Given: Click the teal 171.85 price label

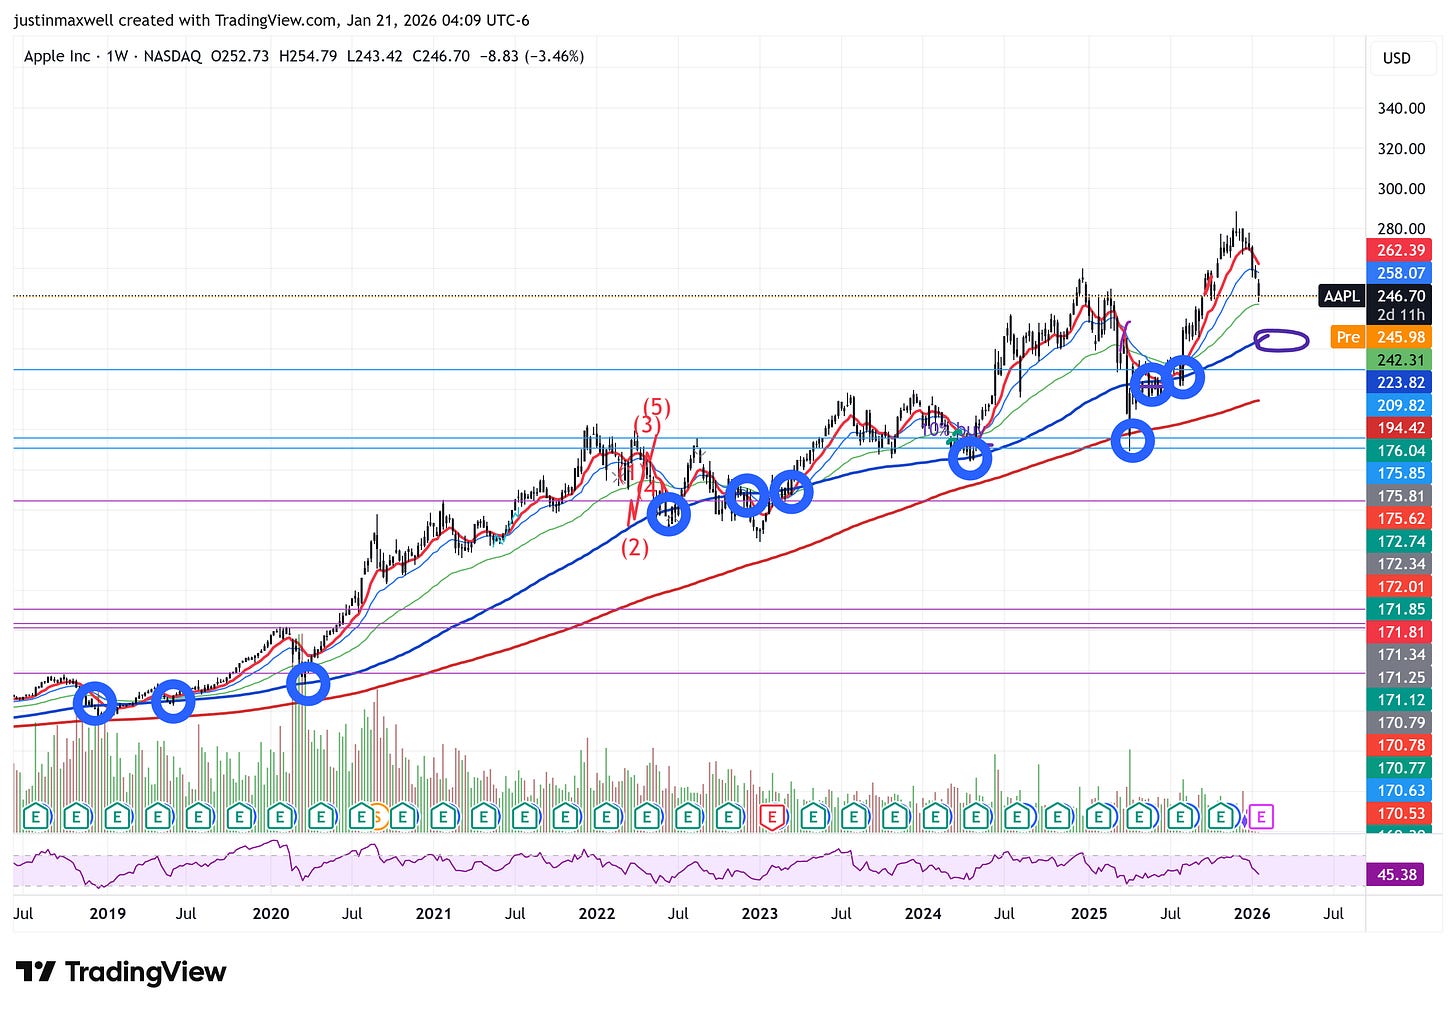Looking at the screenshot, I should [1400, 609].
